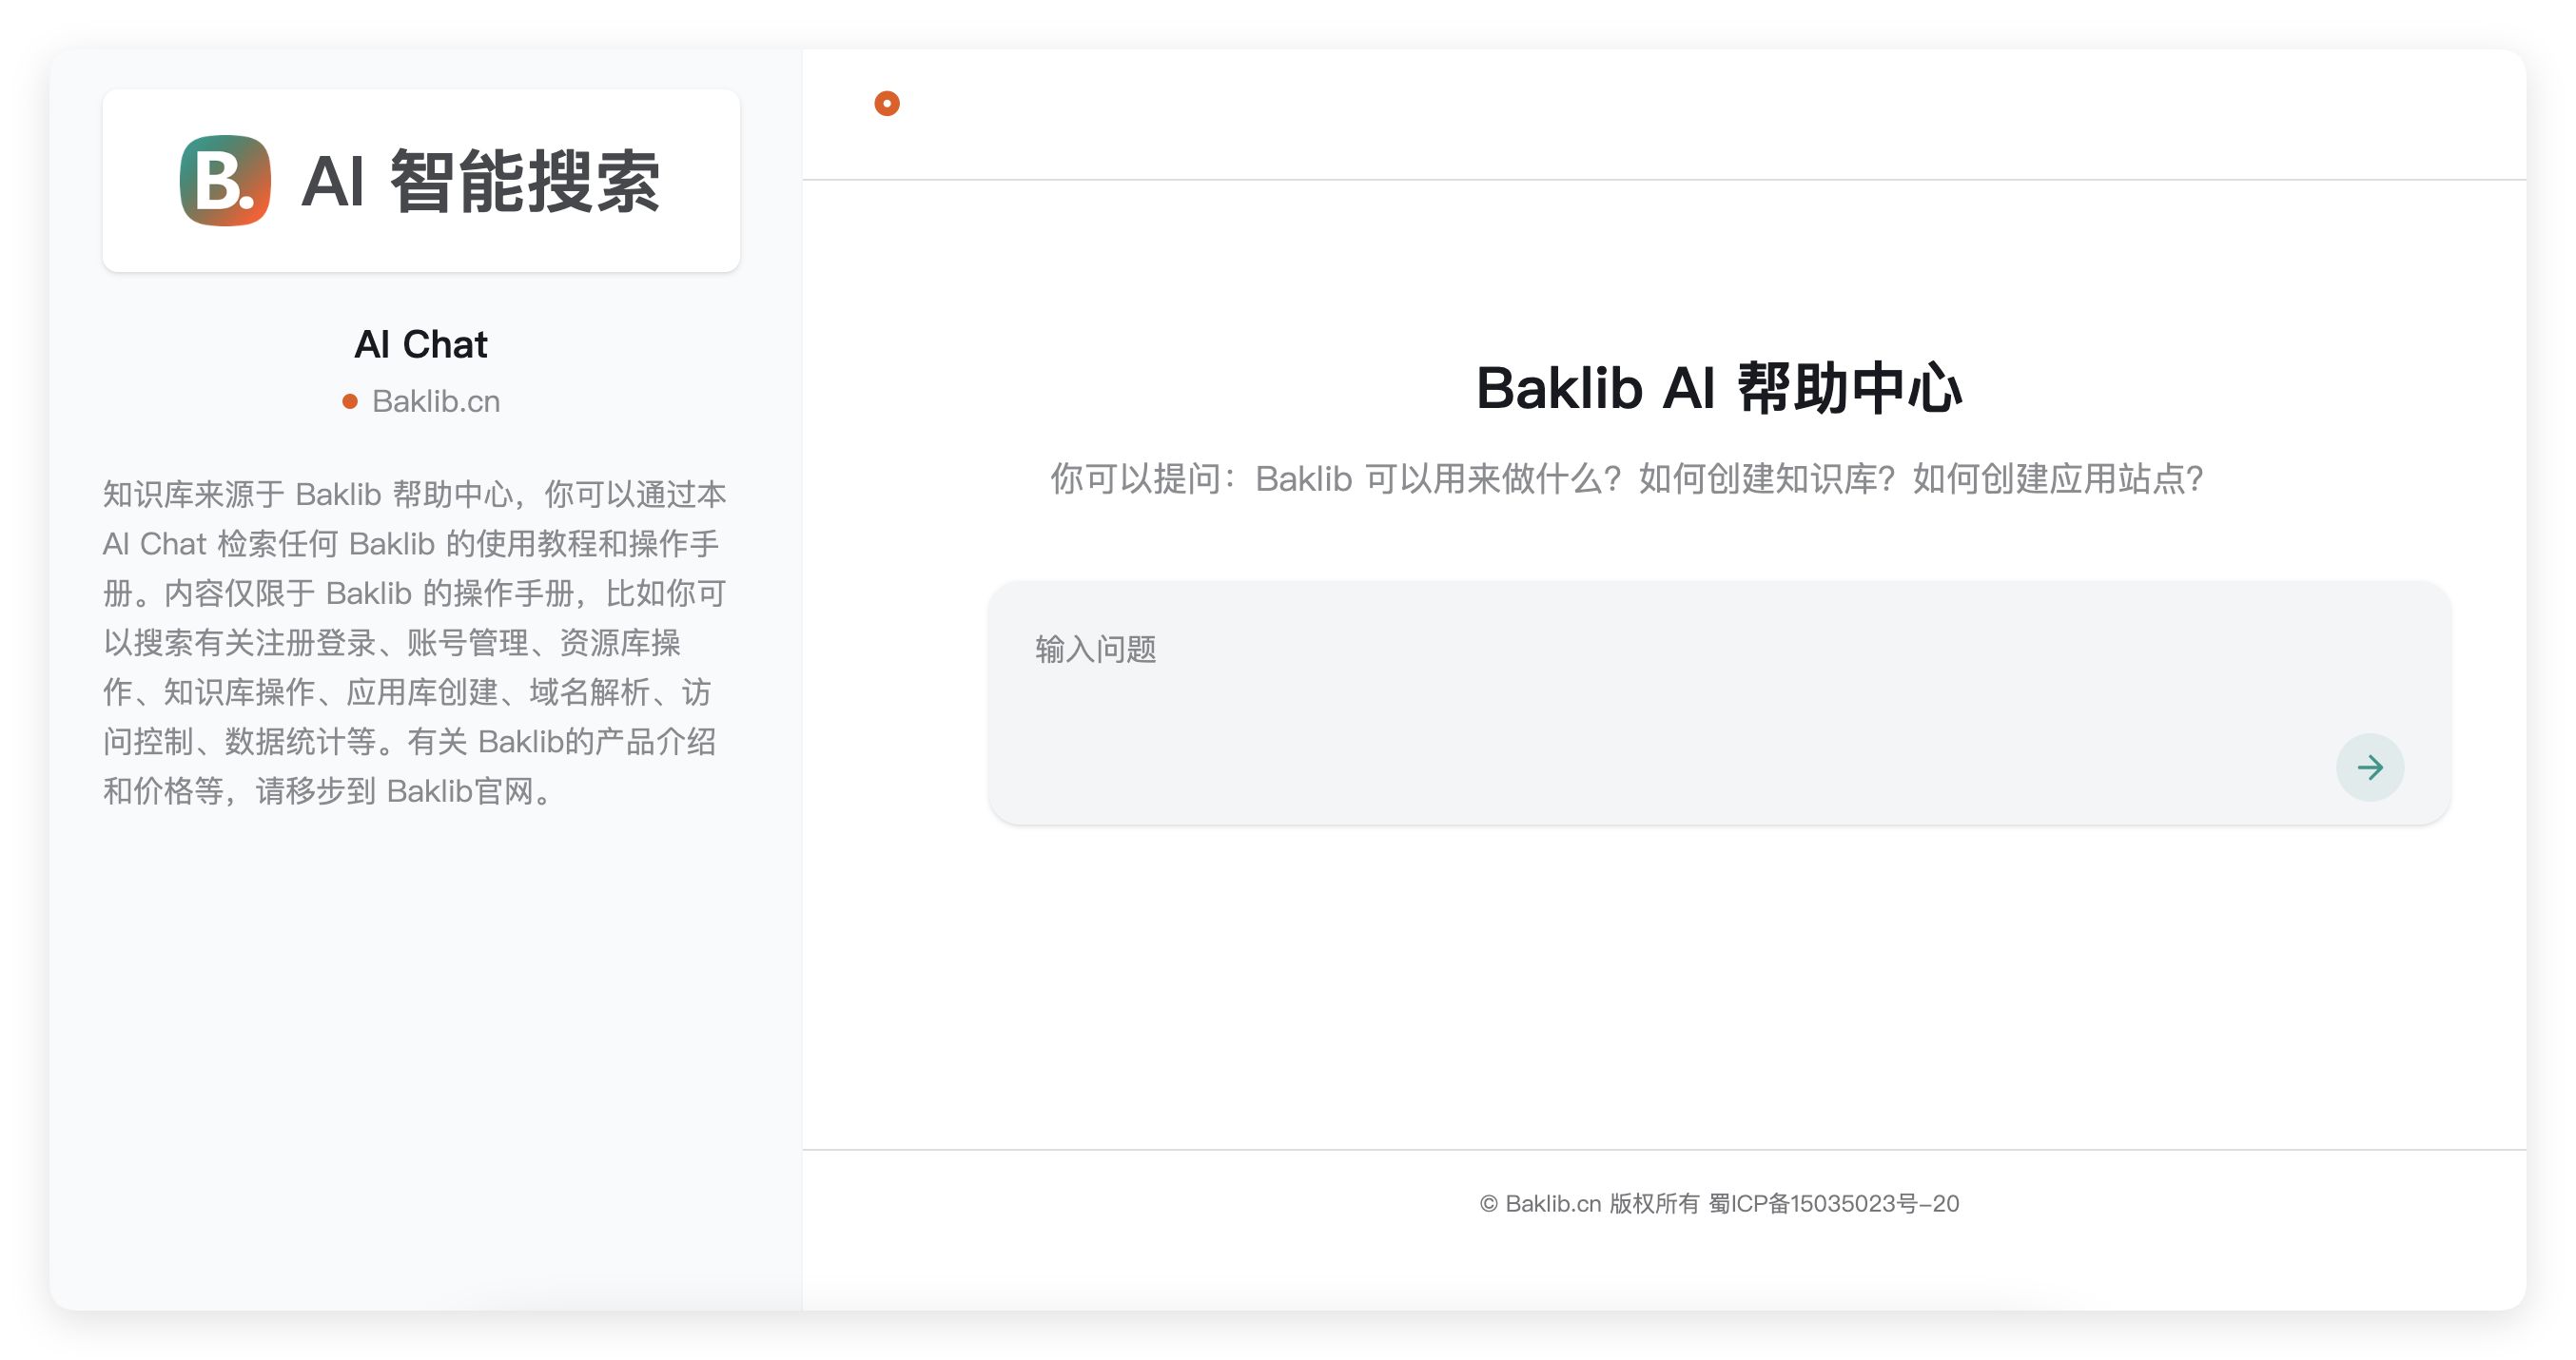Click the "Baklib AI 帮助中心" heading
Screen dimensions: 2576x1360
coord(1719,387)
